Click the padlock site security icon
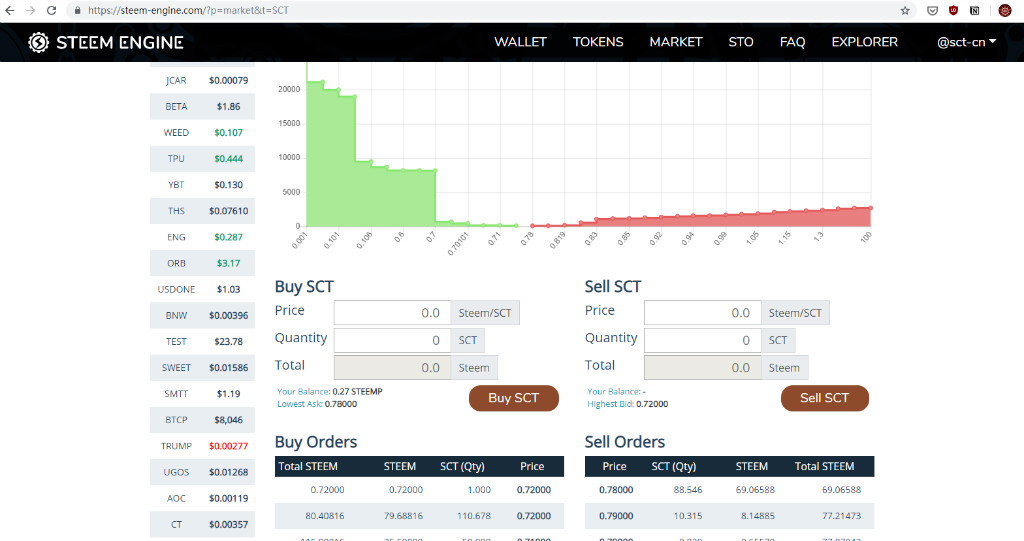The image size is (1024, 541). click(77, 10)
